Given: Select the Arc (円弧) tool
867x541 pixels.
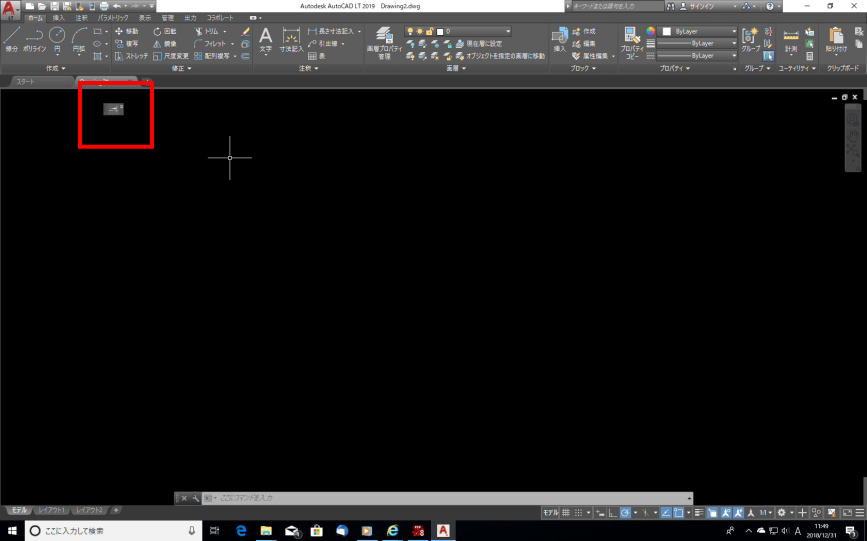Looking at the screenshot, I should tap(79, 39).
